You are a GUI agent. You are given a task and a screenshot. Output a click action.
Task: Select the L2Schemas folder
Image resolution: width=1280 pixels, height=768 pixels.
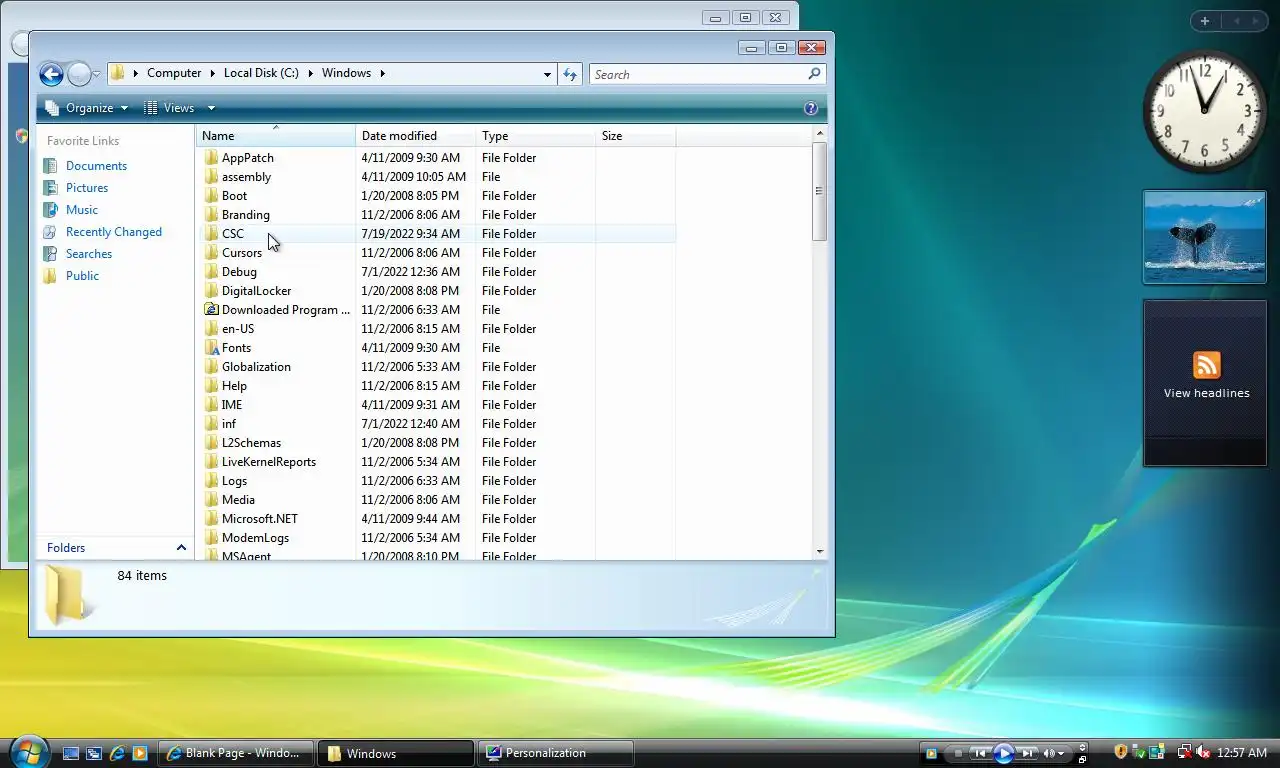251,443
